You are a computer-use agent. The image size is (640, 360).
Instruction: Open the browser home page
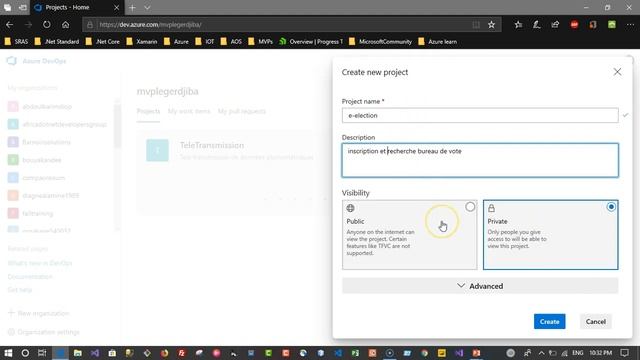pos(65,25)
